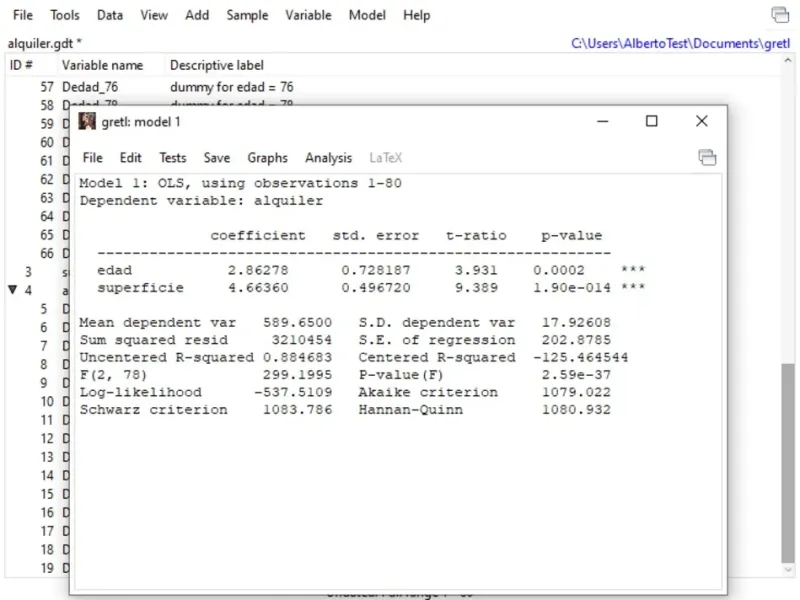Screen dimensions: 800x600
Task: Click the greyed LaTeX menu in model window
Action: (x=386, y=158)
